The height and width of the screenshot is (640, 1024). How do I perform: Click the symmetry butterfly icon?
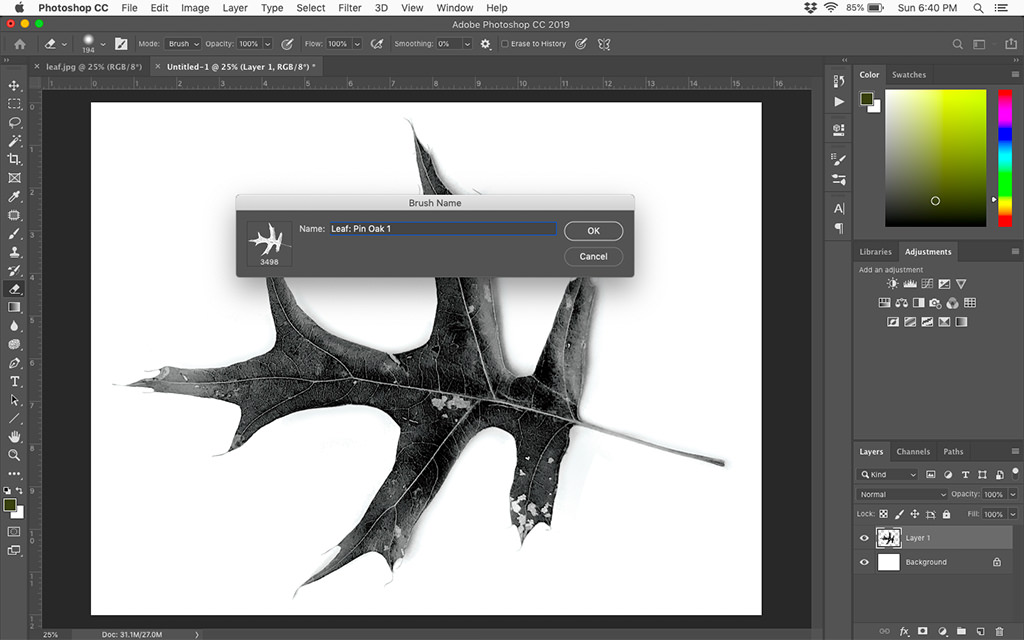point(604,44)
